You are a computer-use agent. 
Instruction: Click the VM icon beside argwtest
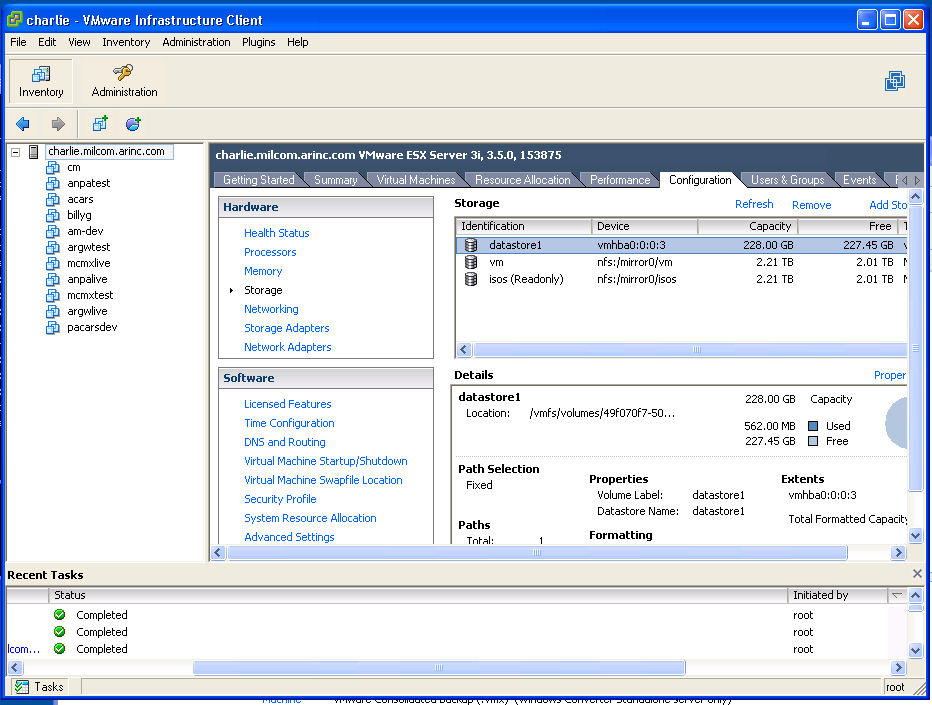coord(53,247)
